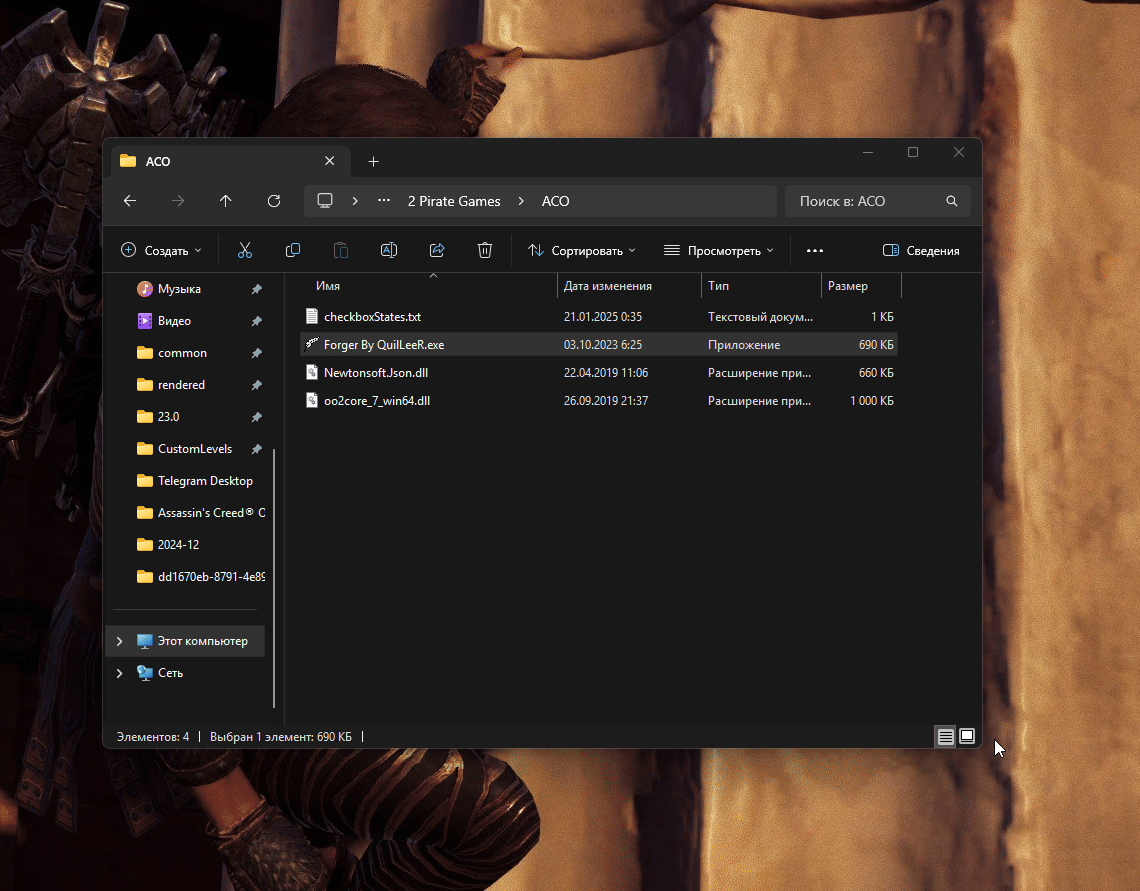Open rendered folder in sidebar
The width and height of the screenshot is (1140, 891).
181,385
